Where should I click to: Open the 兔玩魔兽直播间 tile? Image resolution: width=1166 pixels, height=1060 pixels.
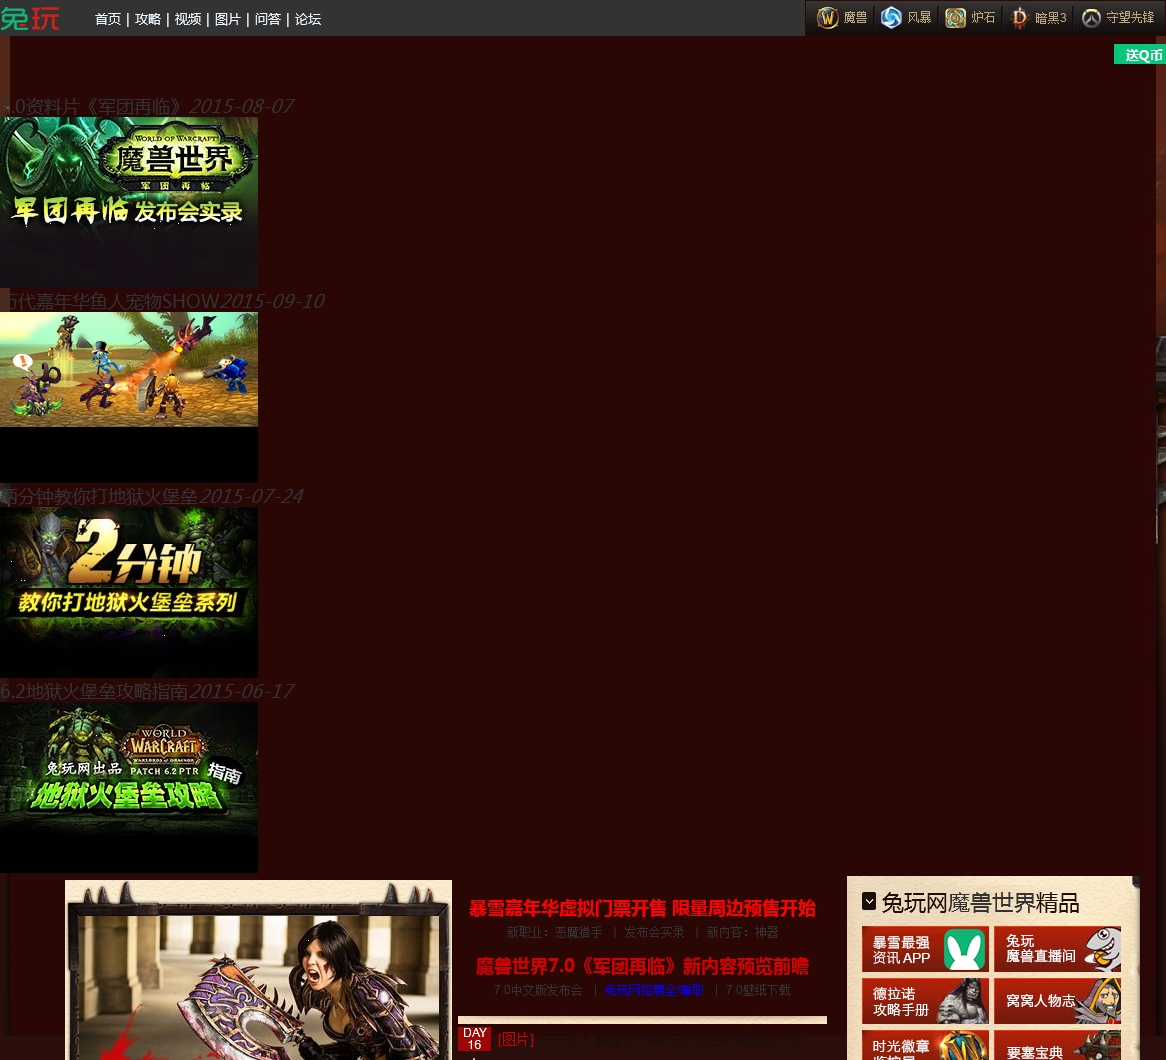point(1057,949)
